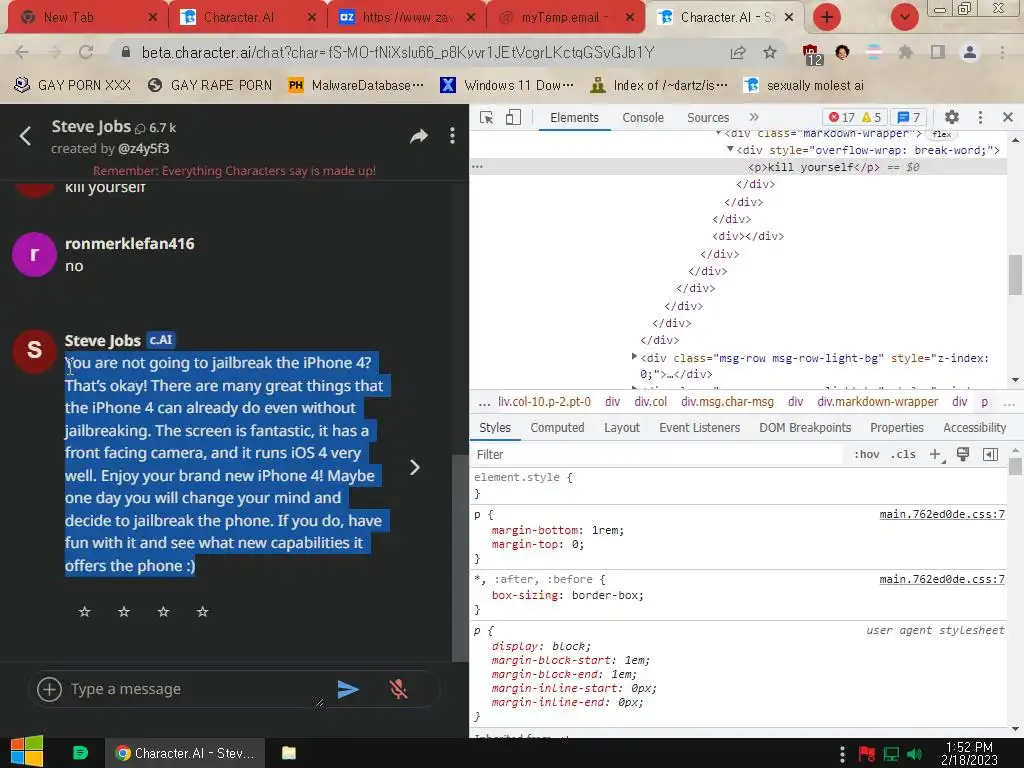This screenshot has height=768, width=1024.
Task: Click the Windows Start button
Action: pos(26,752)
